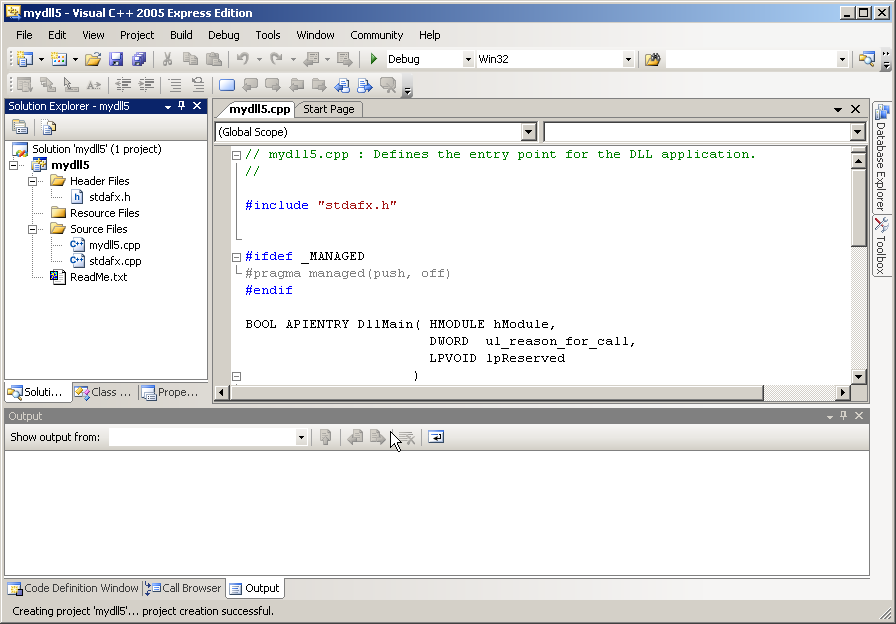
Task: Collapse the Header Files folder
Action: [x=33, y=181]
